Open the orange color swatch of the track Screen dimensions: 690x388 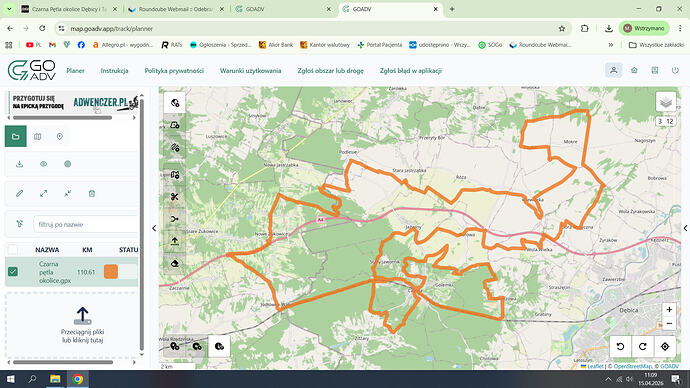[x=111, y=272]
